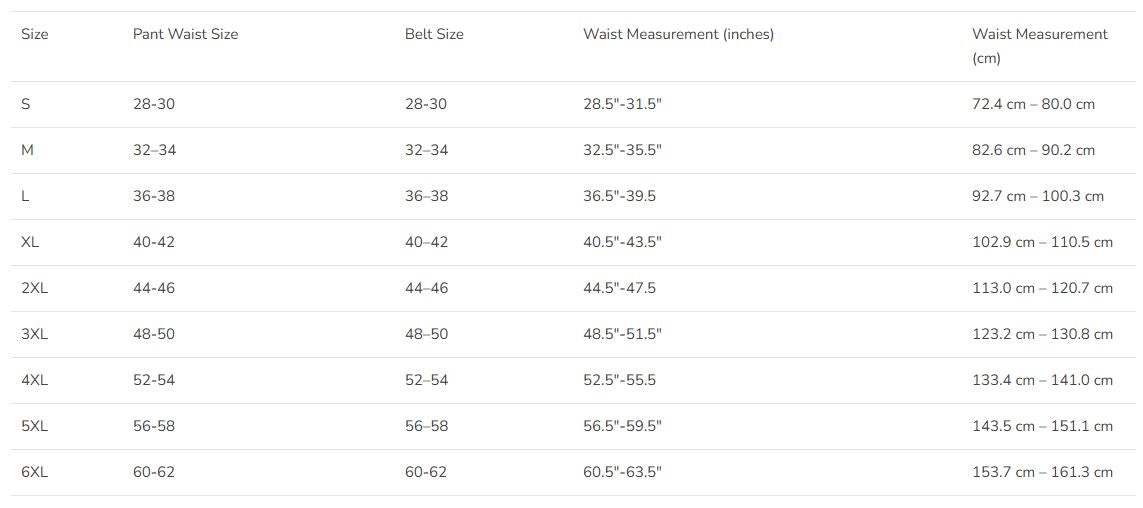Click the 6XL size cell
This screenshot has width=1143, height=508.
pyautogui.click(x=34, y=472)
